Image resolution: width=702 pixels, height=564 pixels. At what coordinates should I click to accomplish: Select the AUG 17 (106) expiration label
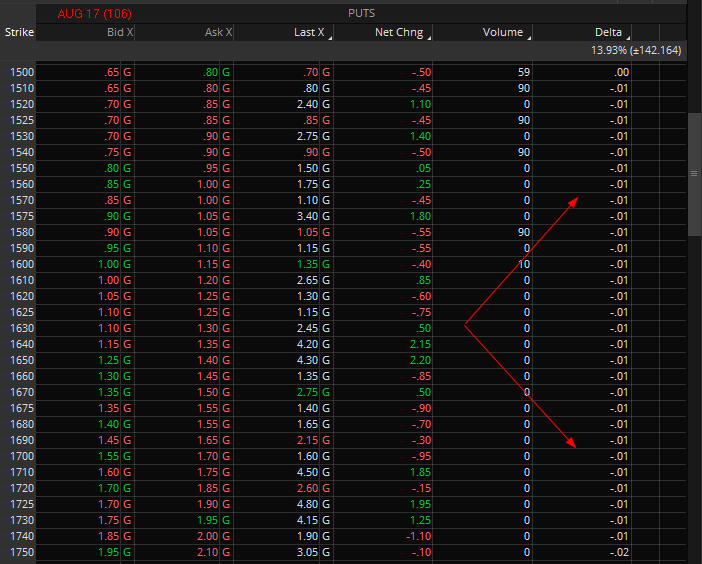[x=94, y=14]
